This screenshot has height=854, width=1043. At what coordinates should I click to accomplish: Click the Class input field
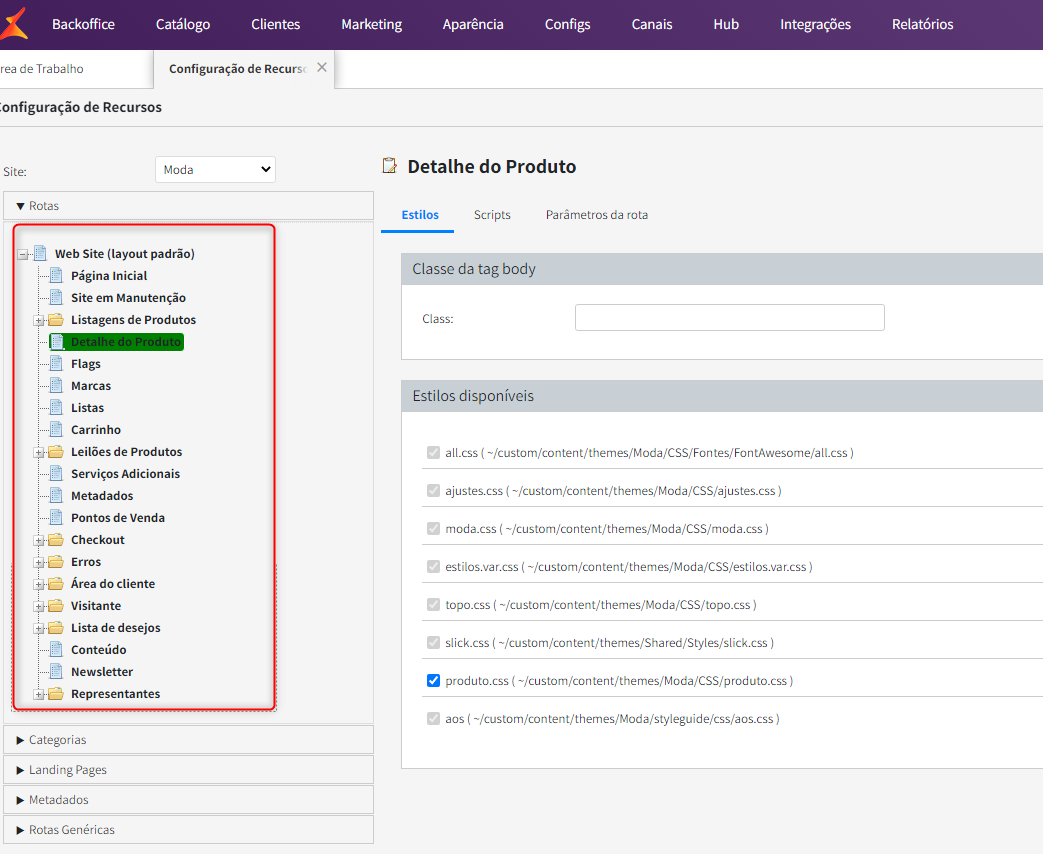pos(730,317)
